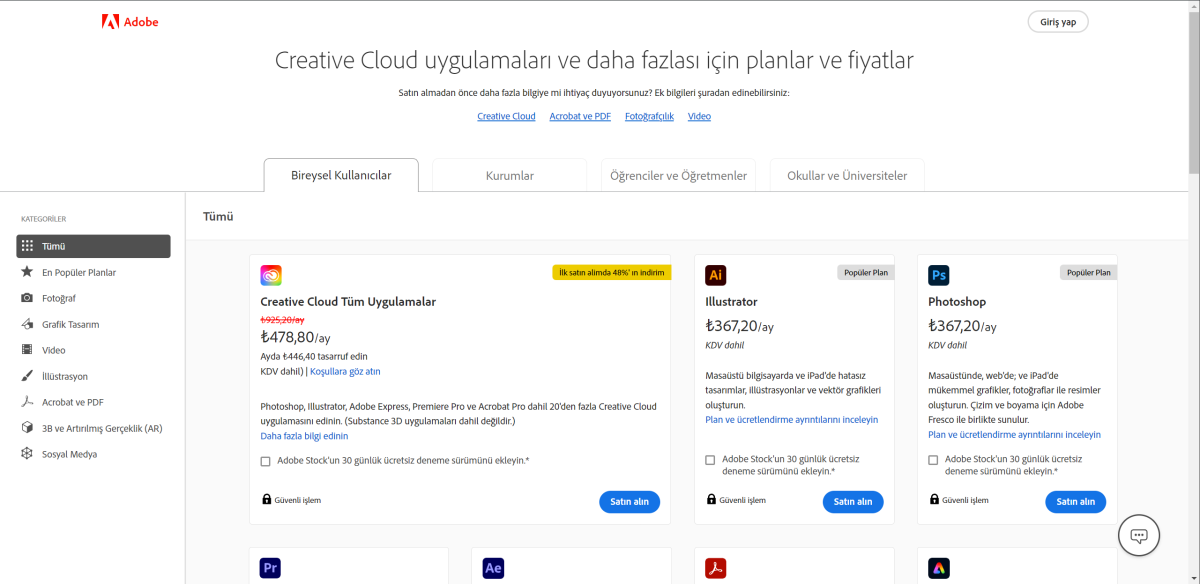The height and width of the screenshot is (584, 1200).
Task: Open Daha fazla bilgi edinin link
Action: 304,436
